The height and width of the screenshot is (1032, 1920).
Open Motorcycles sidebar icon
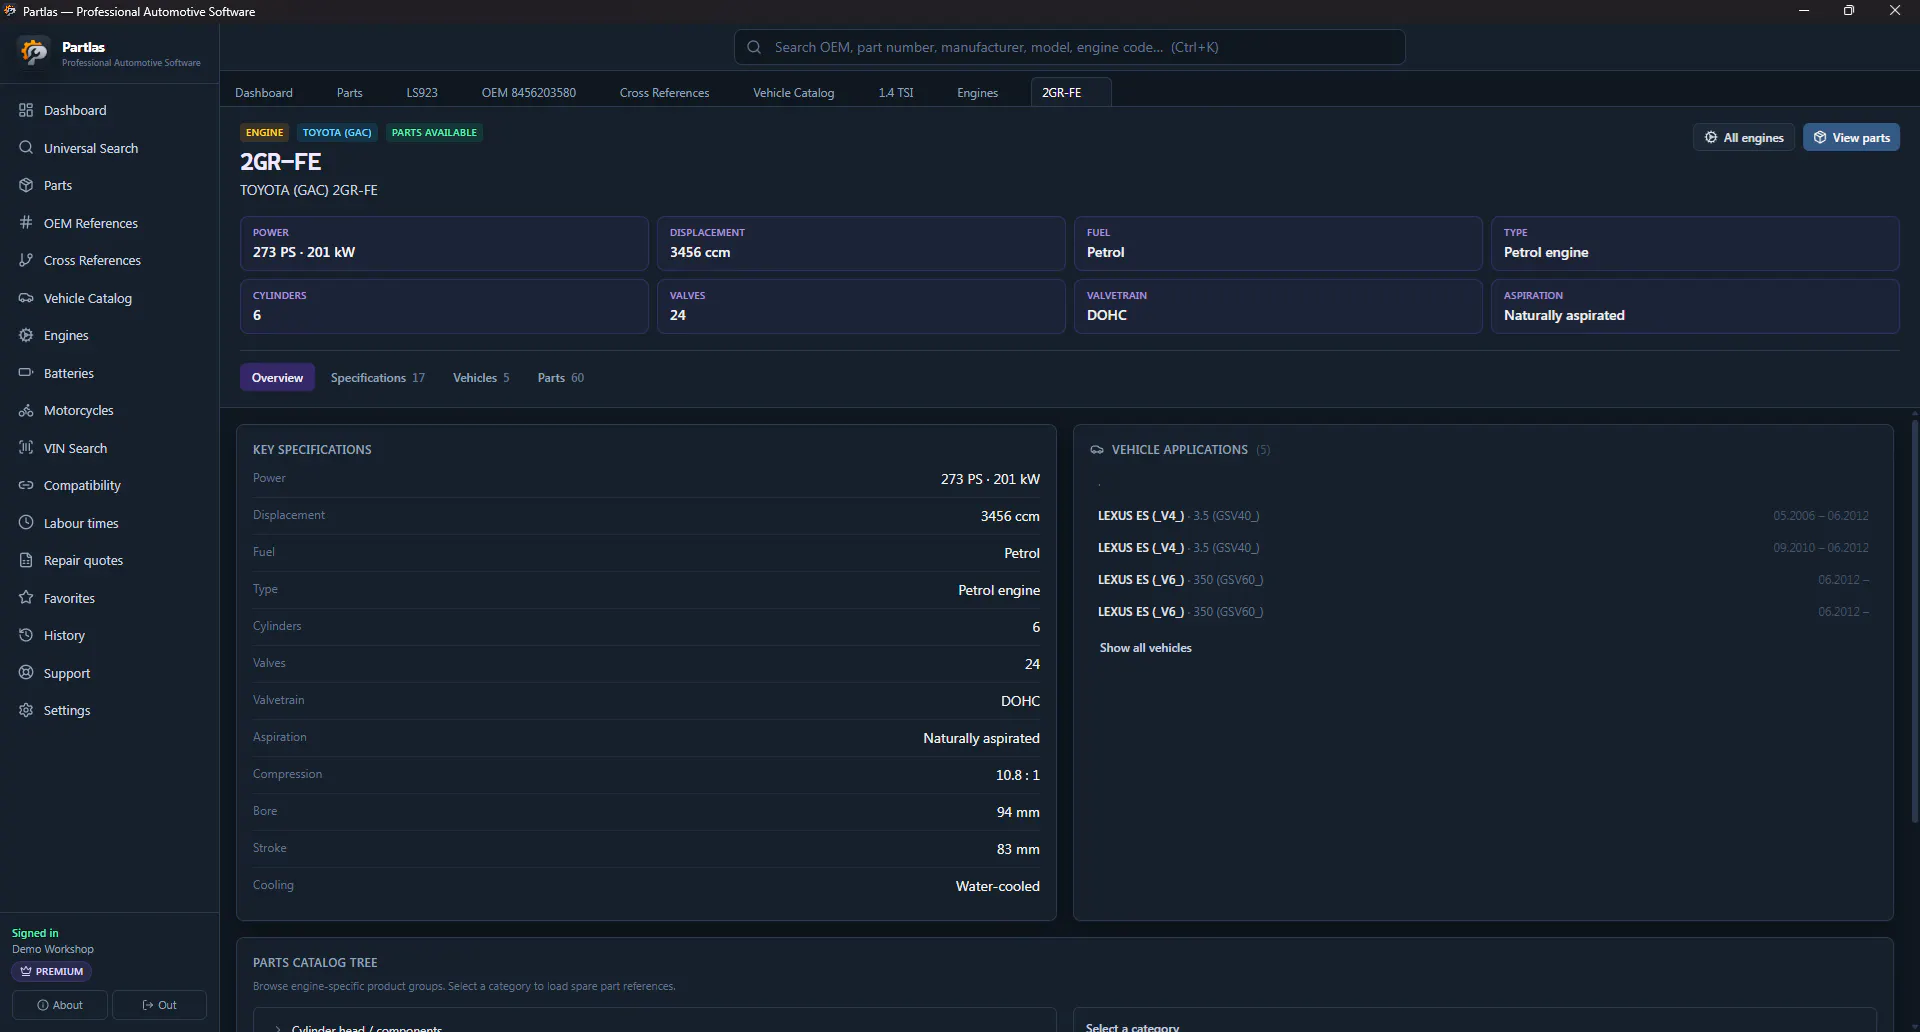[x=26, y=410]
